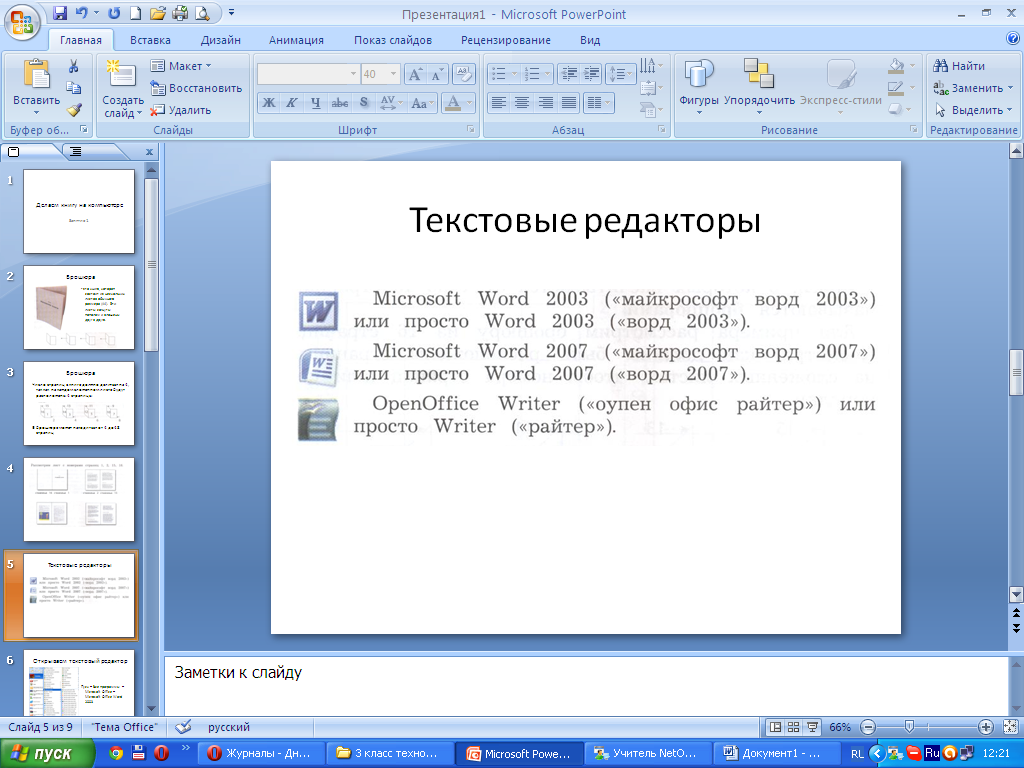Justify text in Абзац group
The image size is (1024, 768).
point(569,103)
